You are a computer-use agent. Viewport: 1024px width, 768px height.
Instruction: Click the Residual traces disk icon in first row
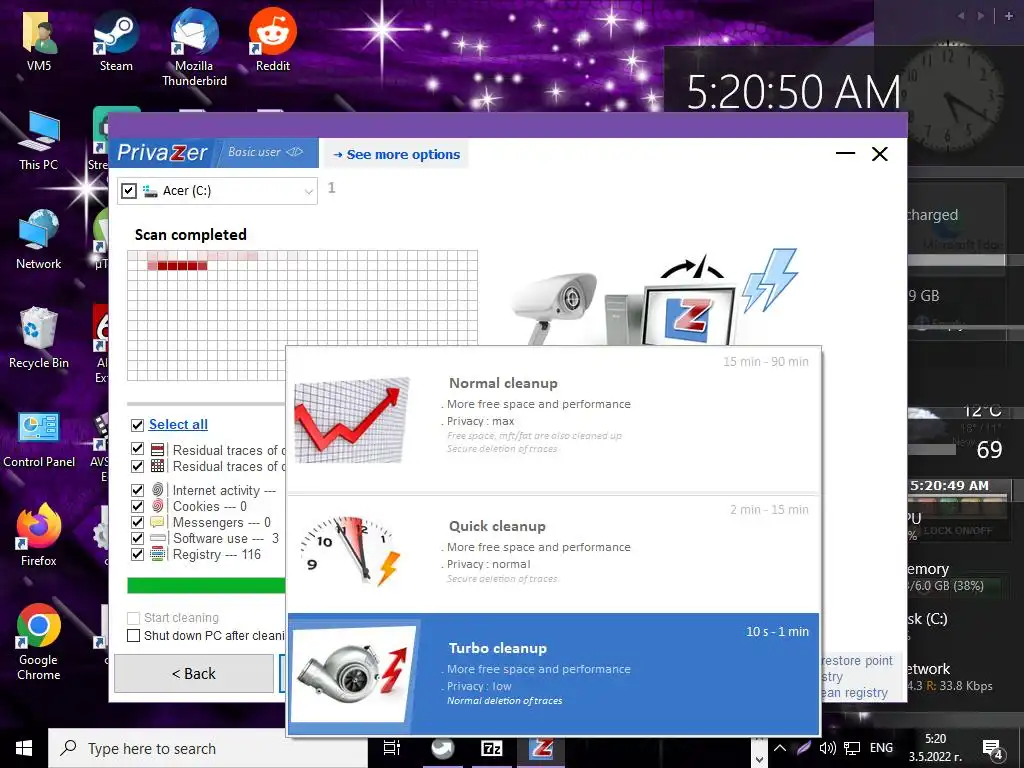click(157, 449)
